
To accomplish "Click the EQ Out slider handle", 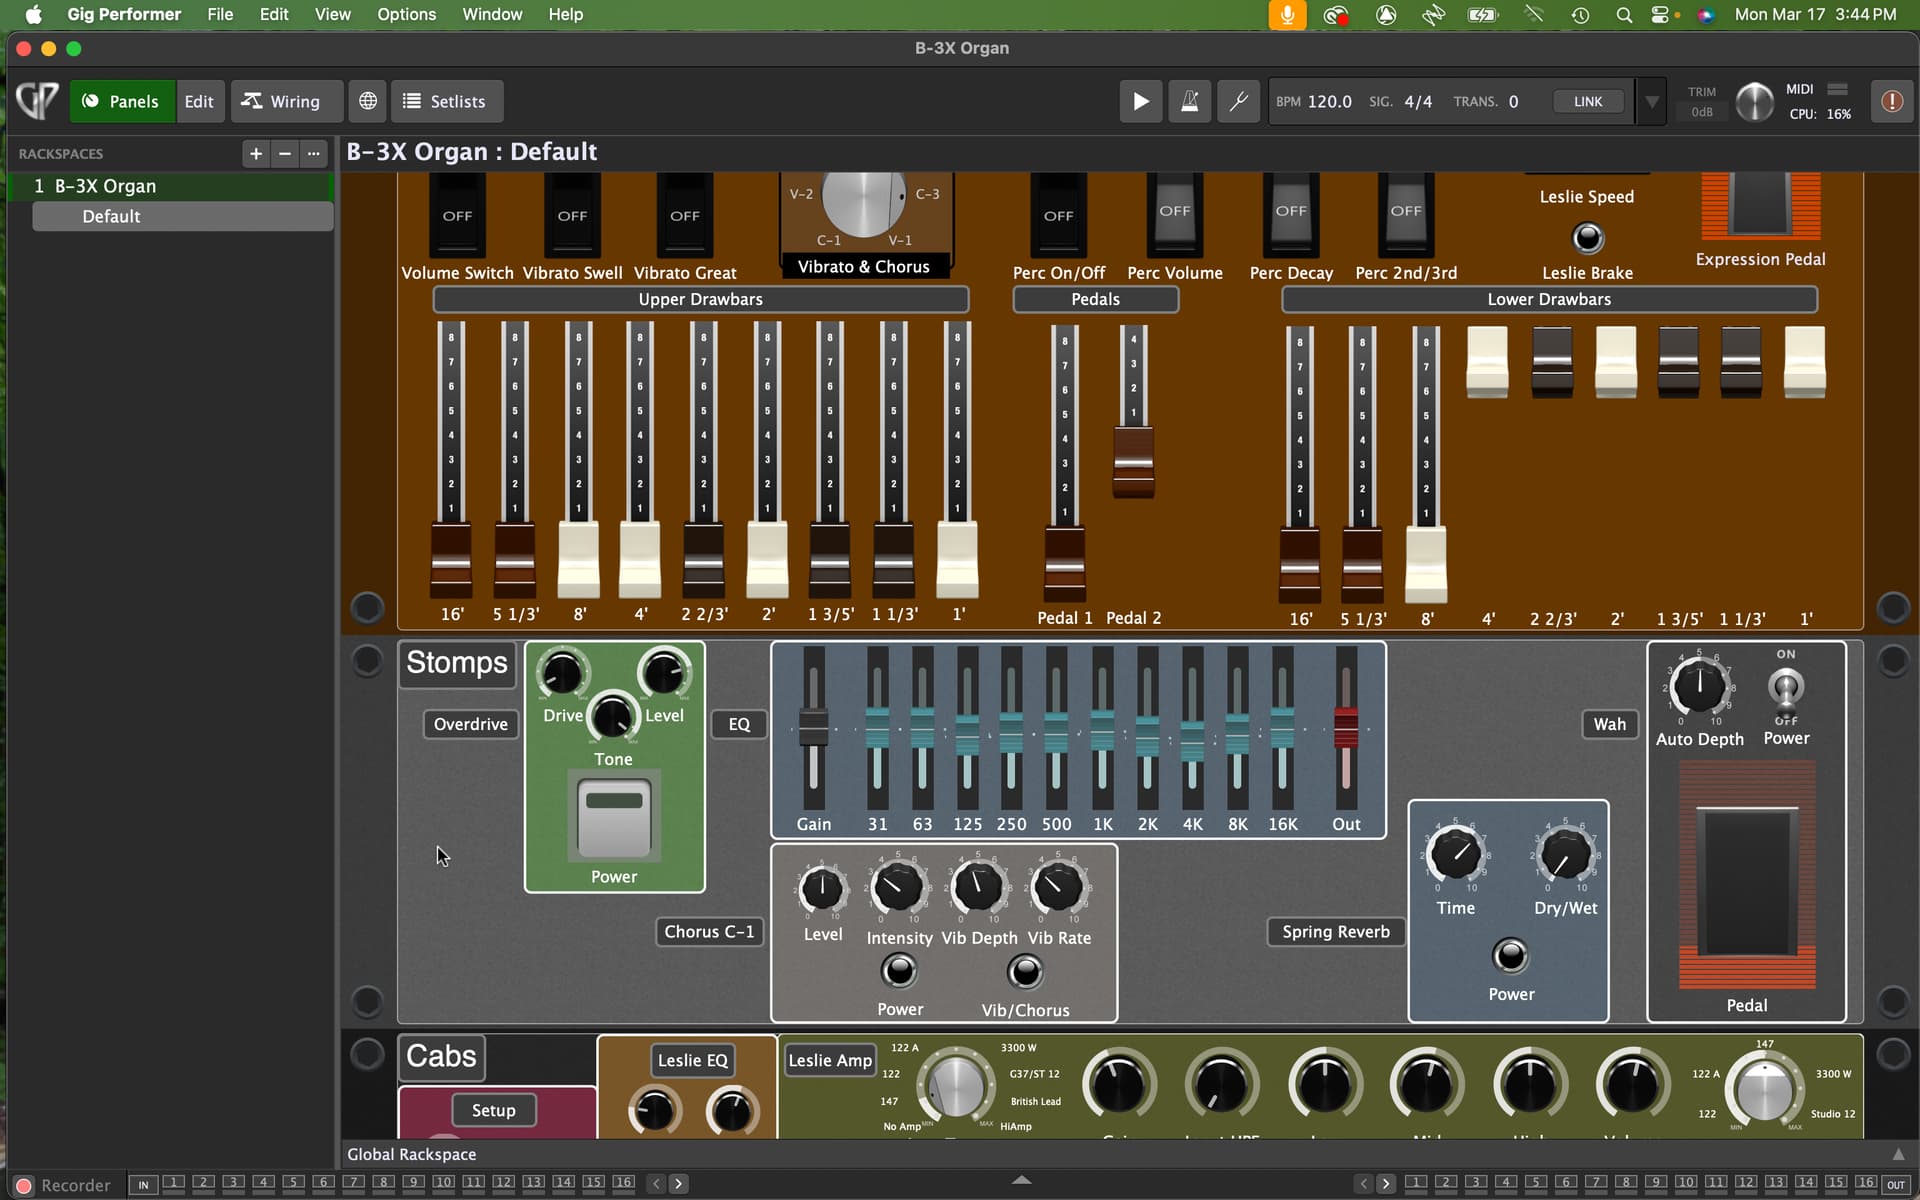I will pos(1346,727).
